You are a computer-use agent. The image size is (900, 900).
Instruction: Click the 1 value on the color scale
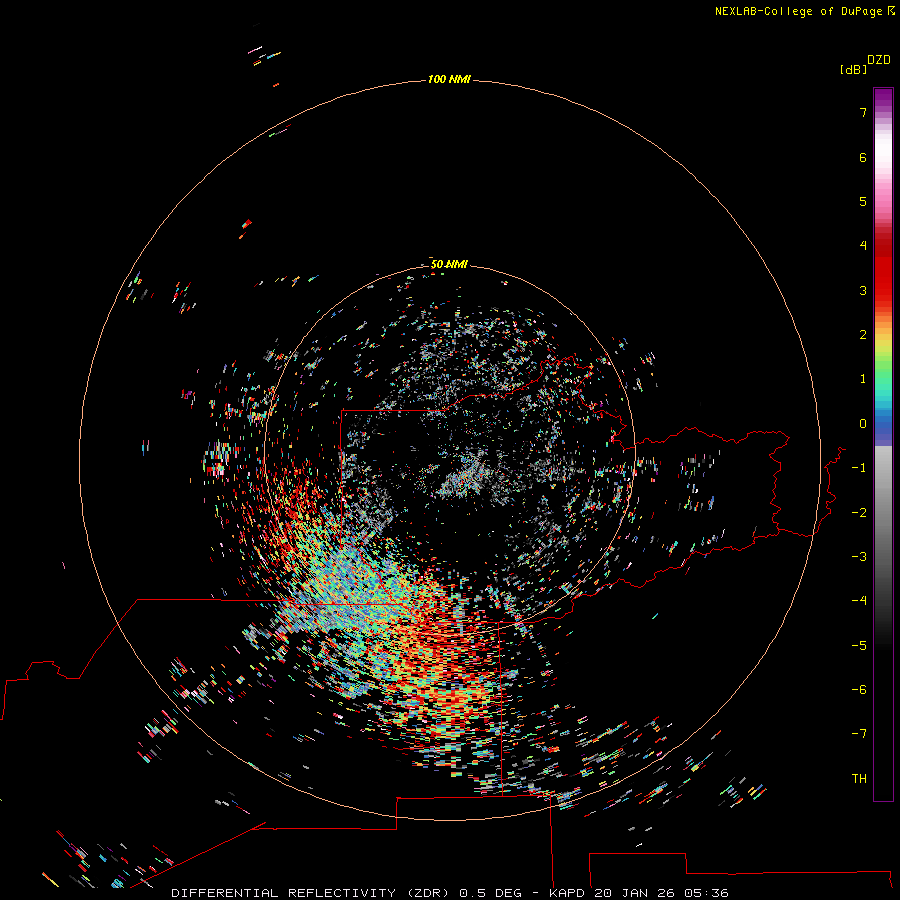pyautogui.click(x=863, y=379)
